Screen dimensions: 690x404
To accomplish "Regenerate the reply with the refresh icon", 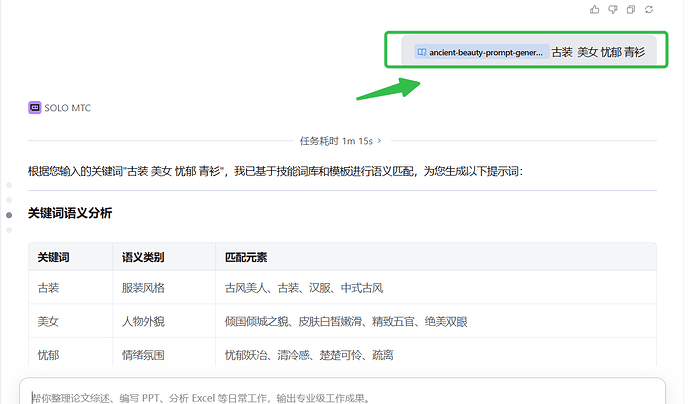I will 649,9.
